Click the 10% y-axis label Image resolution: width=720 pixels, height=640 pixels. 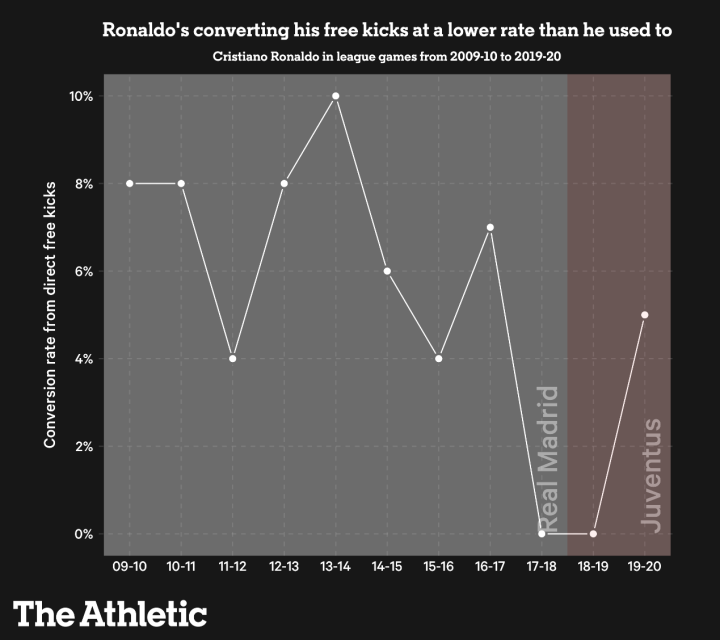tap(81, 96)
